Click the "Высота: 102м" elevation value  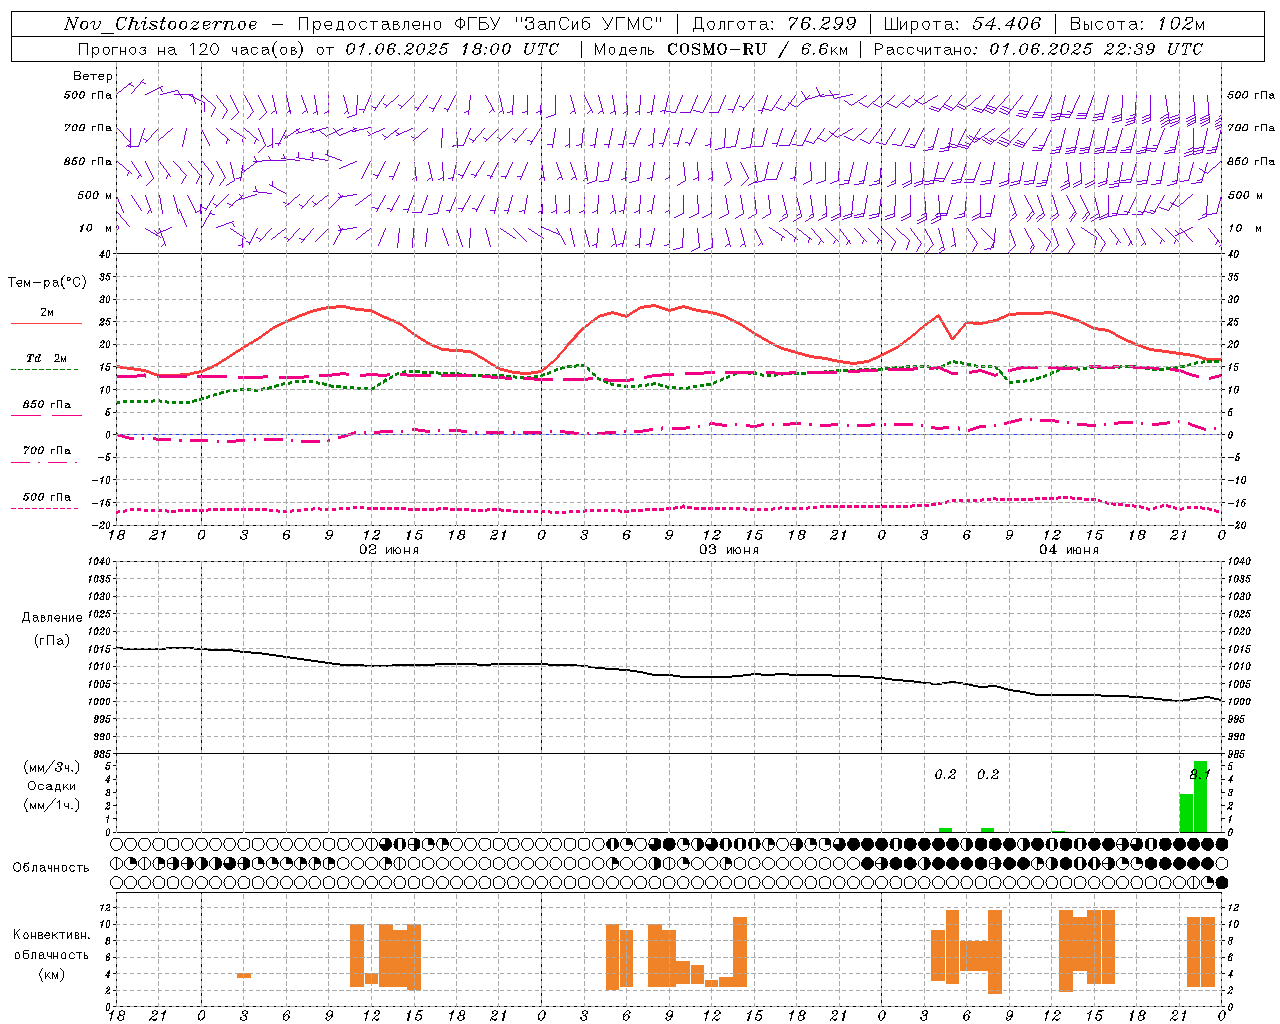(1137, 24)
